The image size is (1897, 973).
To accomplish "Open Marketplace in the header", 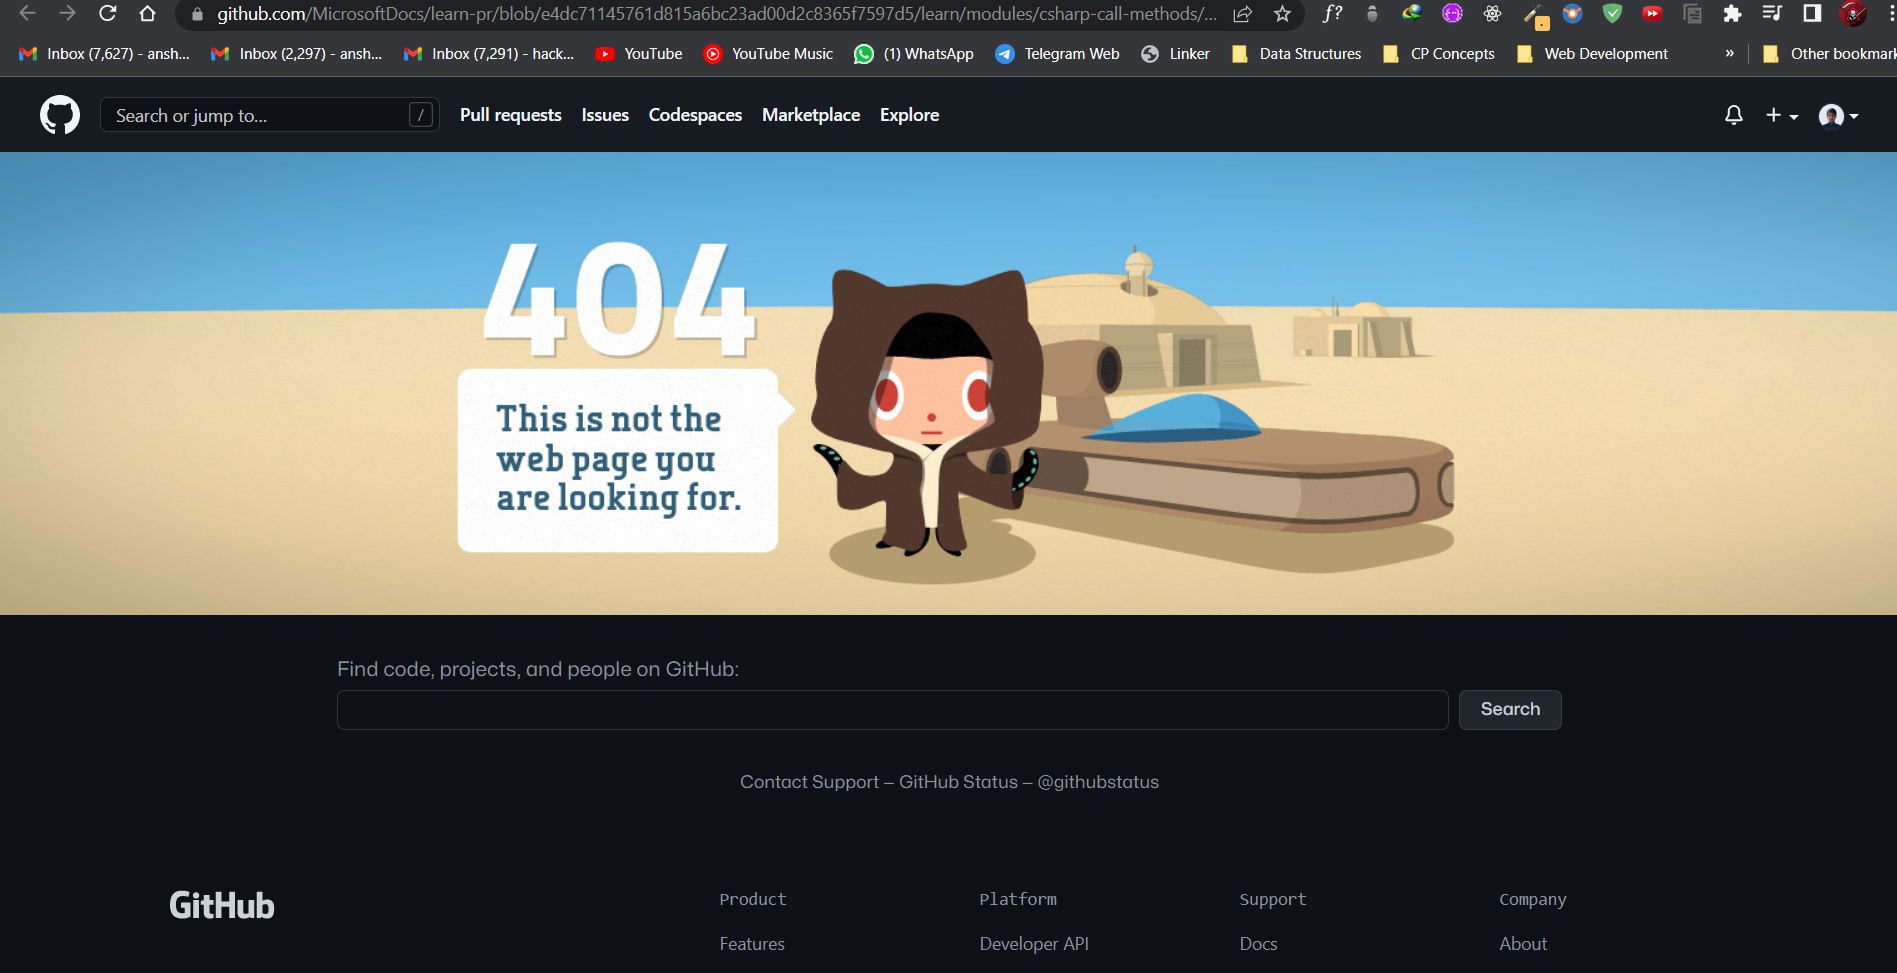I will click(811, 115).
